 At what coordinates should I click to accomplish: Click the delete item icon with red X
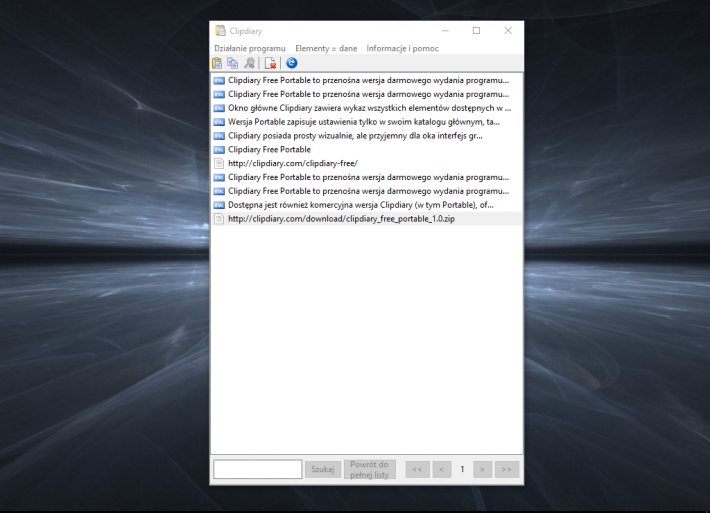click(271, 63)
